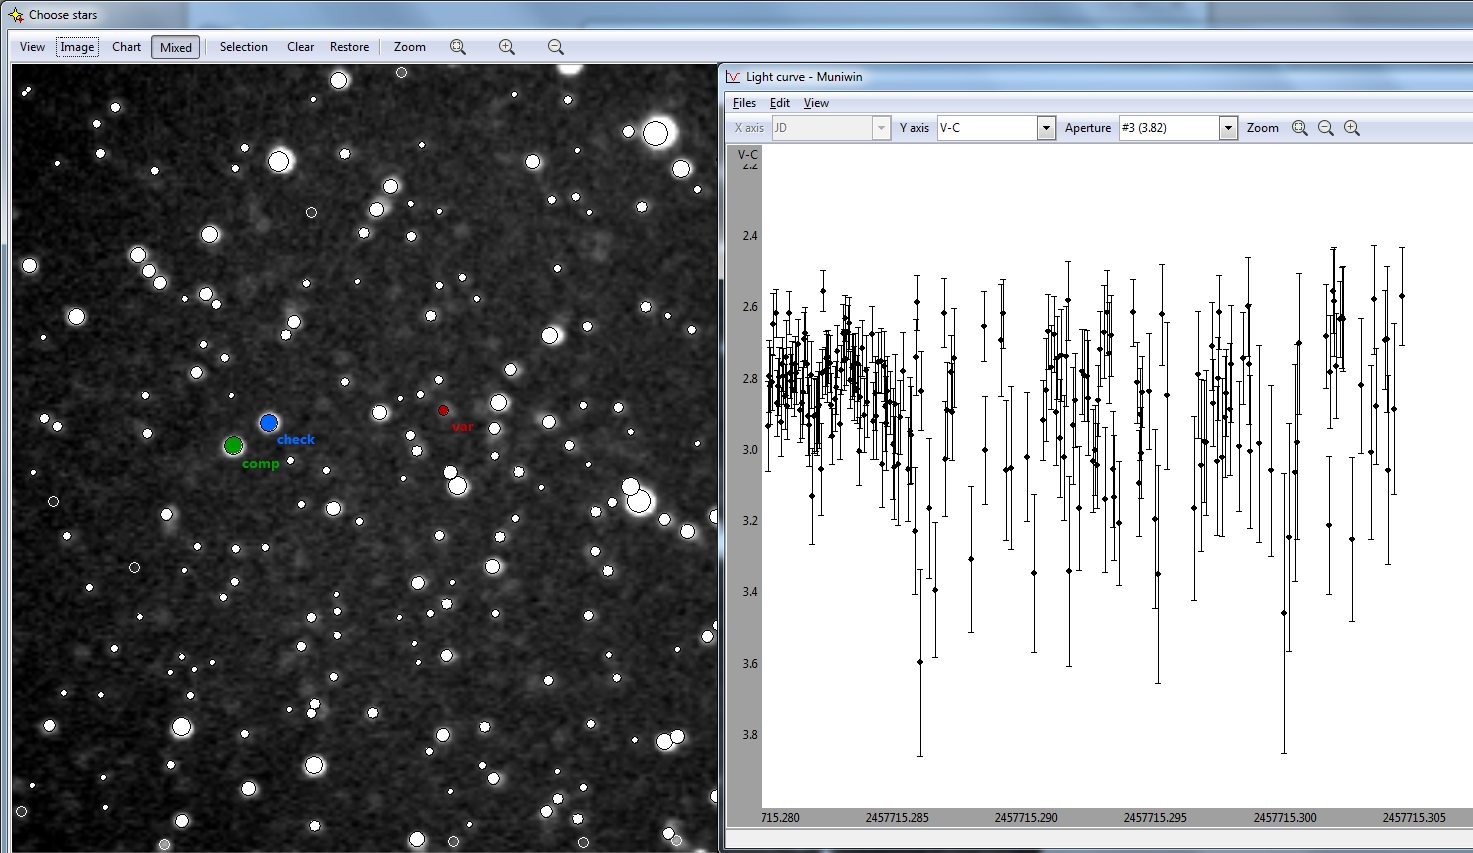Open the Files menu in Light curve
The height and width of the screenshot is (853, 1473).
(744, 103)
